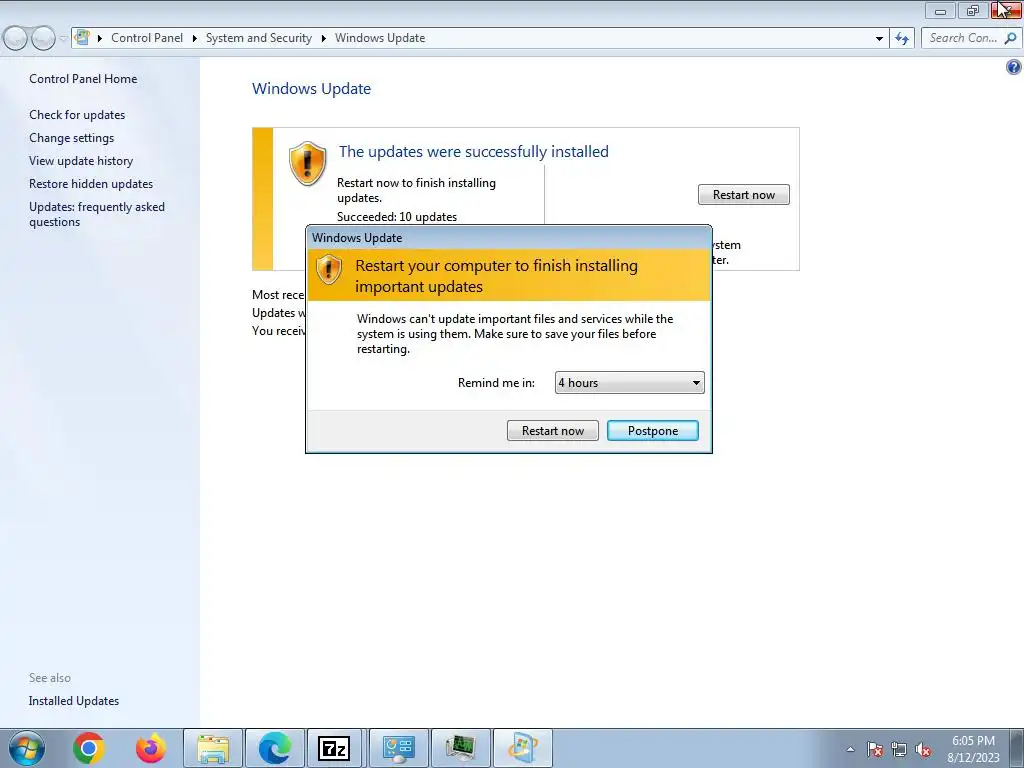This screenshot has width=1024, height=768.
Task: Click the Control Panel breadcrumb
Action: (147, 38)
